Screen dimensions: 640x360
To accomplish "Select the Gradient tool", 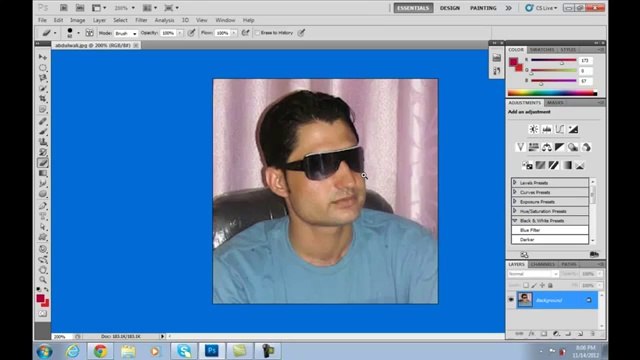I will pos(43,173).
